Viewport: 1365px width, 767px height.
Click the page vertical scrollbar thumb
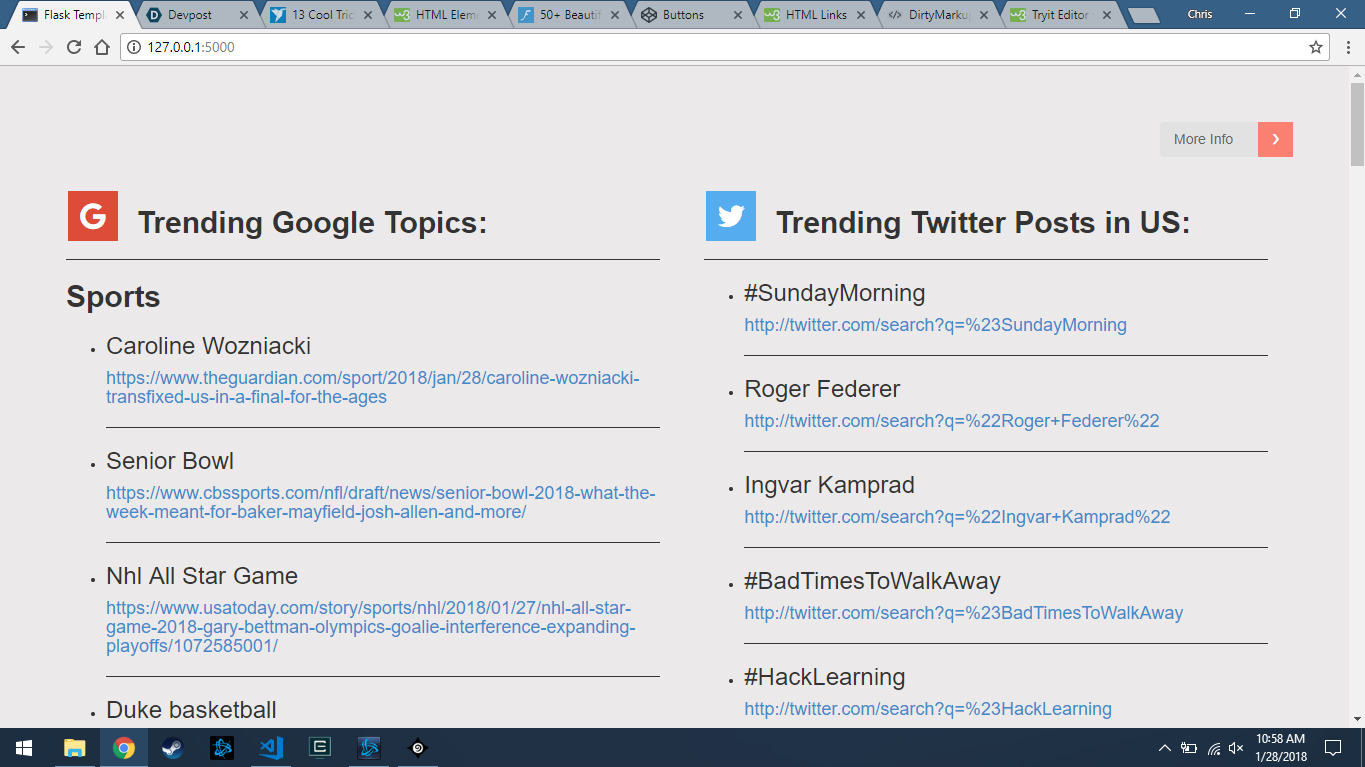(x=1357, y=126)
